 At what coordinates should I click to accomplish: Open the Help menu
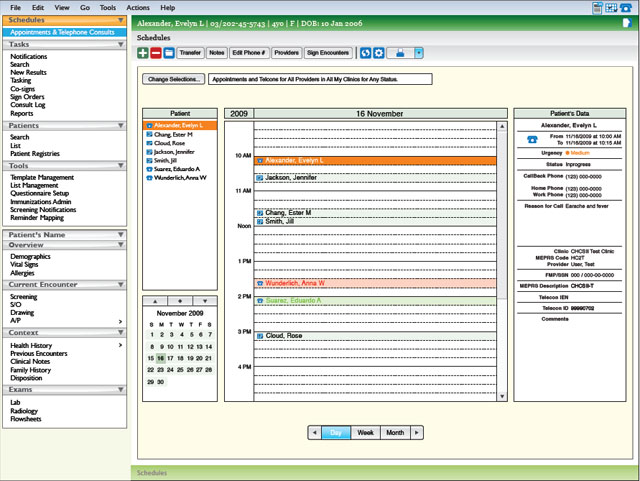(x=167, y=7)
